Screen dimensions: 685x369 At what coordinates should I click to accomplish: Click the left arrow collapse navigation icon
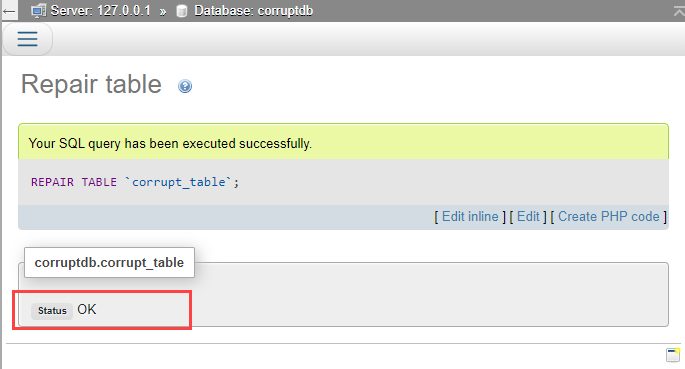pos(9,11)
